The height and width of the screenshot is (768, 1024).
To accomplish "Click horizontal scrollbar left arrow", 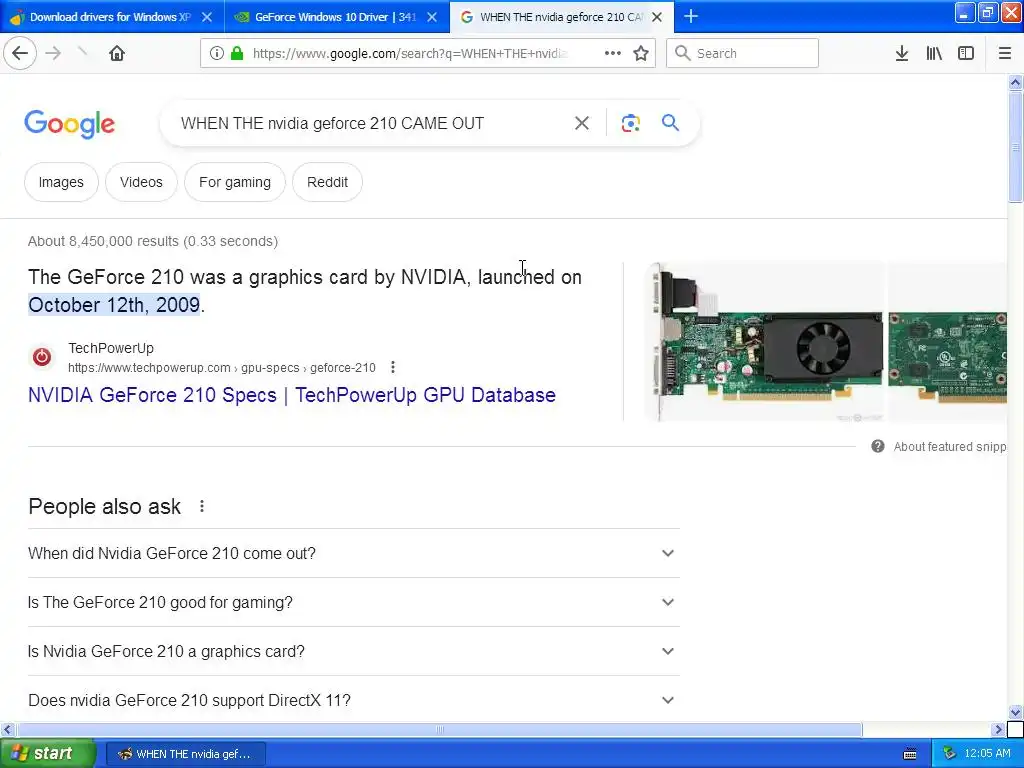I will (x=7, y=729).
